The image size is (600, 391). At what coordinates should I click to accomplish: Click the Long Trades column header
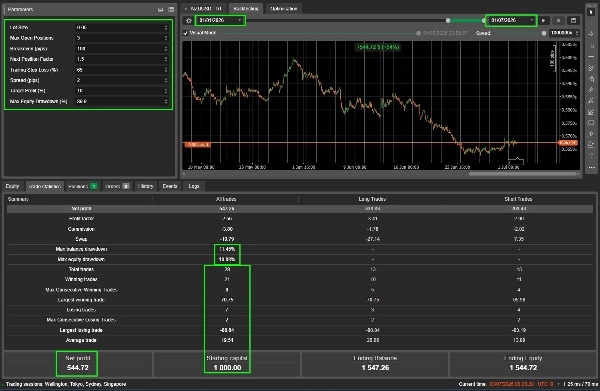(x=372, y=199)
